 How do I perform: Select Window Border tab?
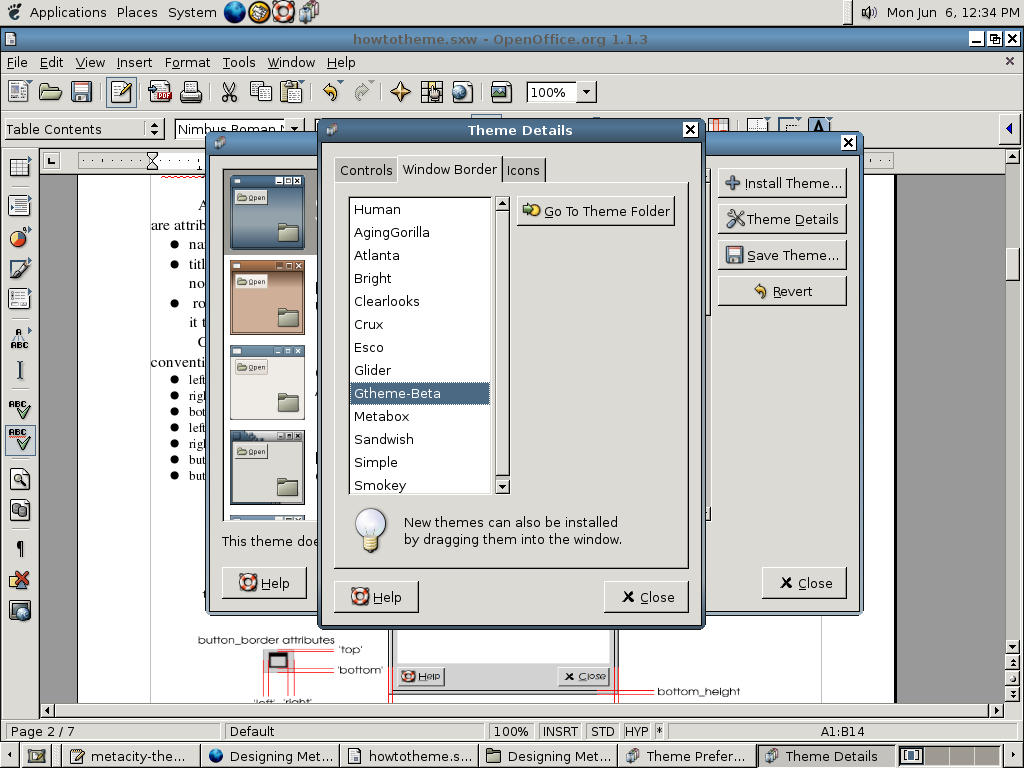point(449,169)
